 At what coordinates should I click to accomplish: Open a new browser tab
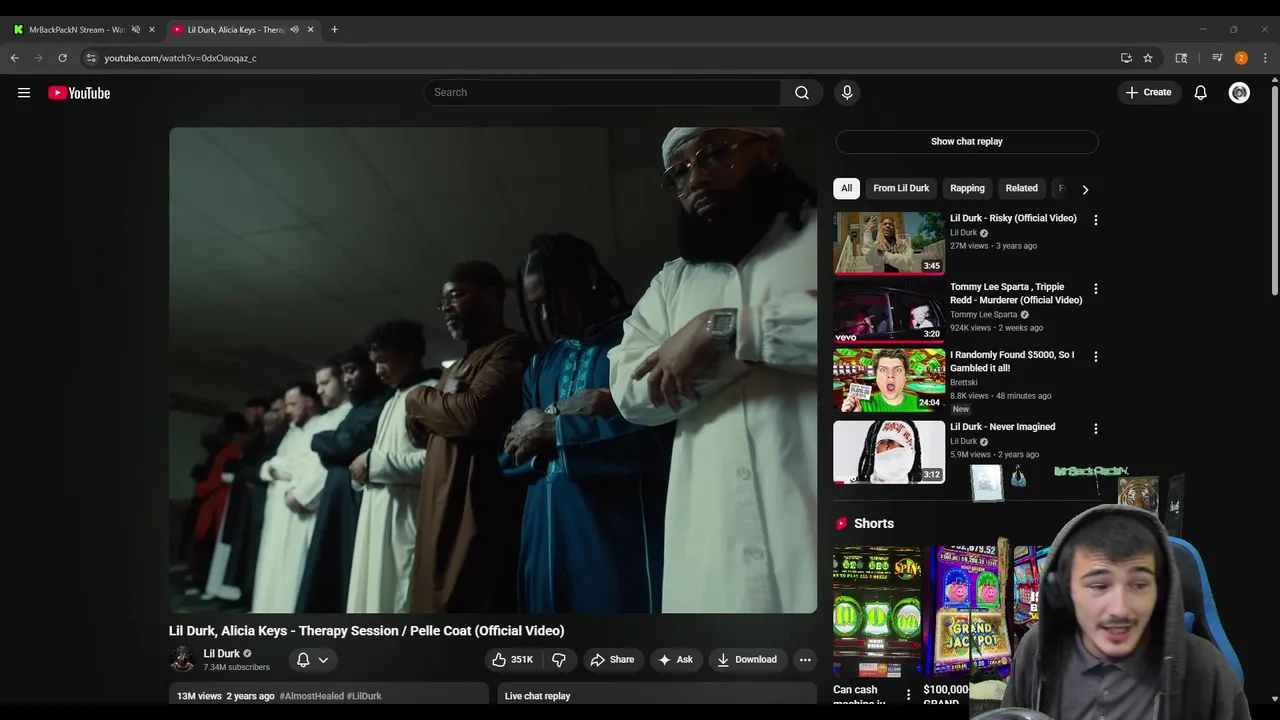(334, 30)
